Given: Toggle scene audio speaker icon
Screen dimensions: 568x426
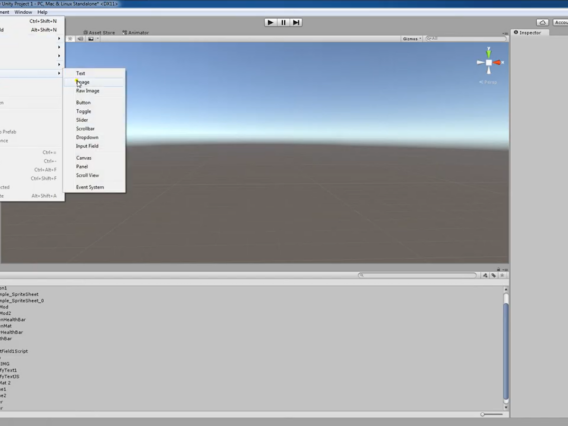Looking at the screenshot, I should (80, 39).
